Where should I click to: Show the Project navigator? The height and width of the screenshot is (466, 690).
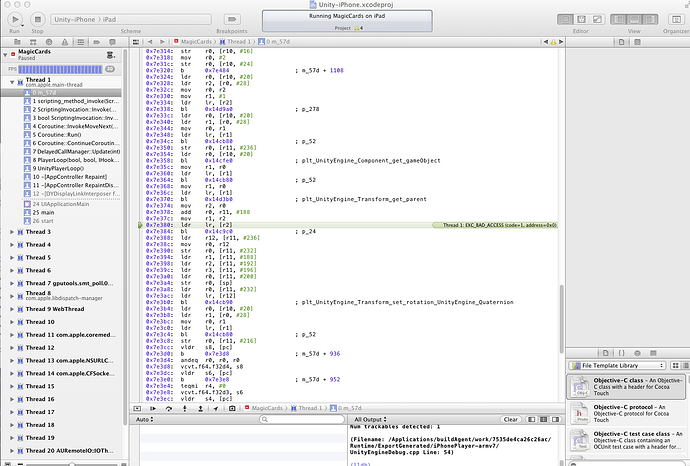pyautogui.click(x=17, y=42)
